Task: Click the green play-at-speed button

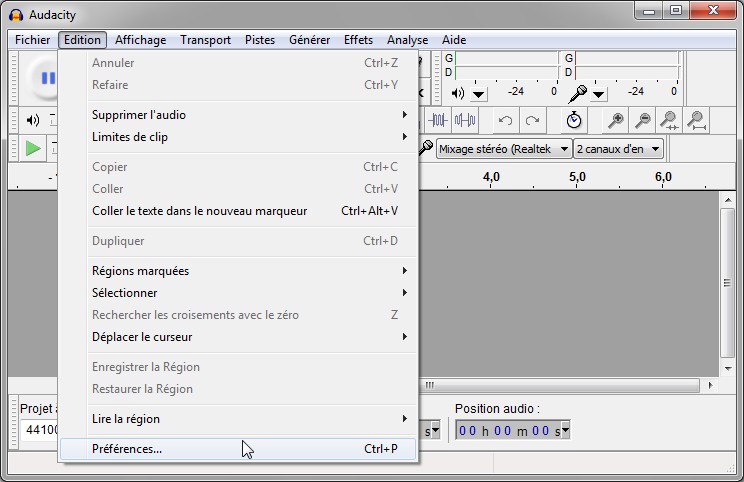Action: pyautogui.click(x=33, y=148)
